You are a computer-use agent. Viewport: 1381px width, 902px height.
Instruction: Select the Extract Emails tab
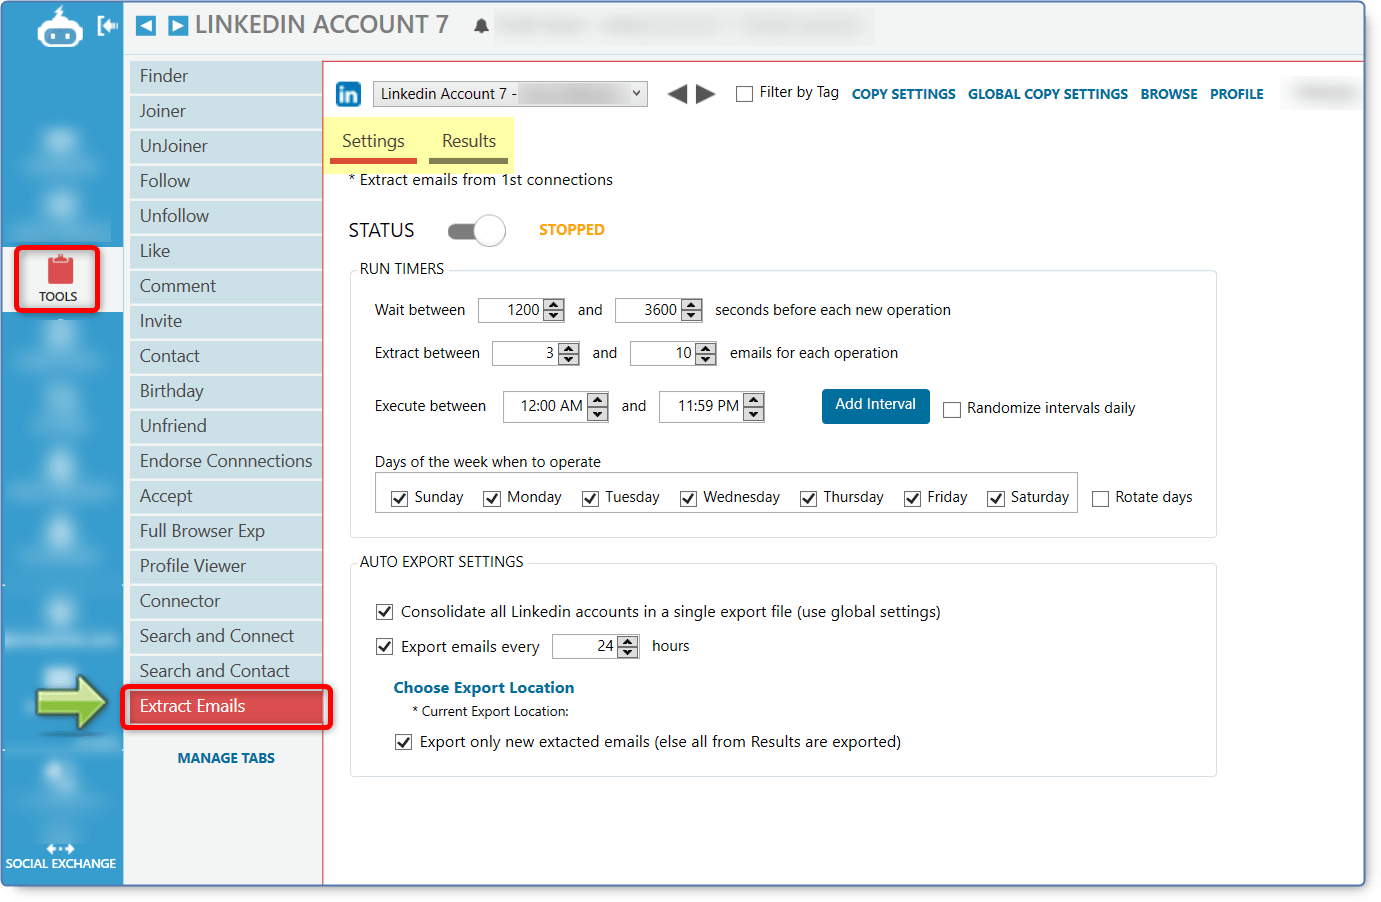tap(226, 707)
